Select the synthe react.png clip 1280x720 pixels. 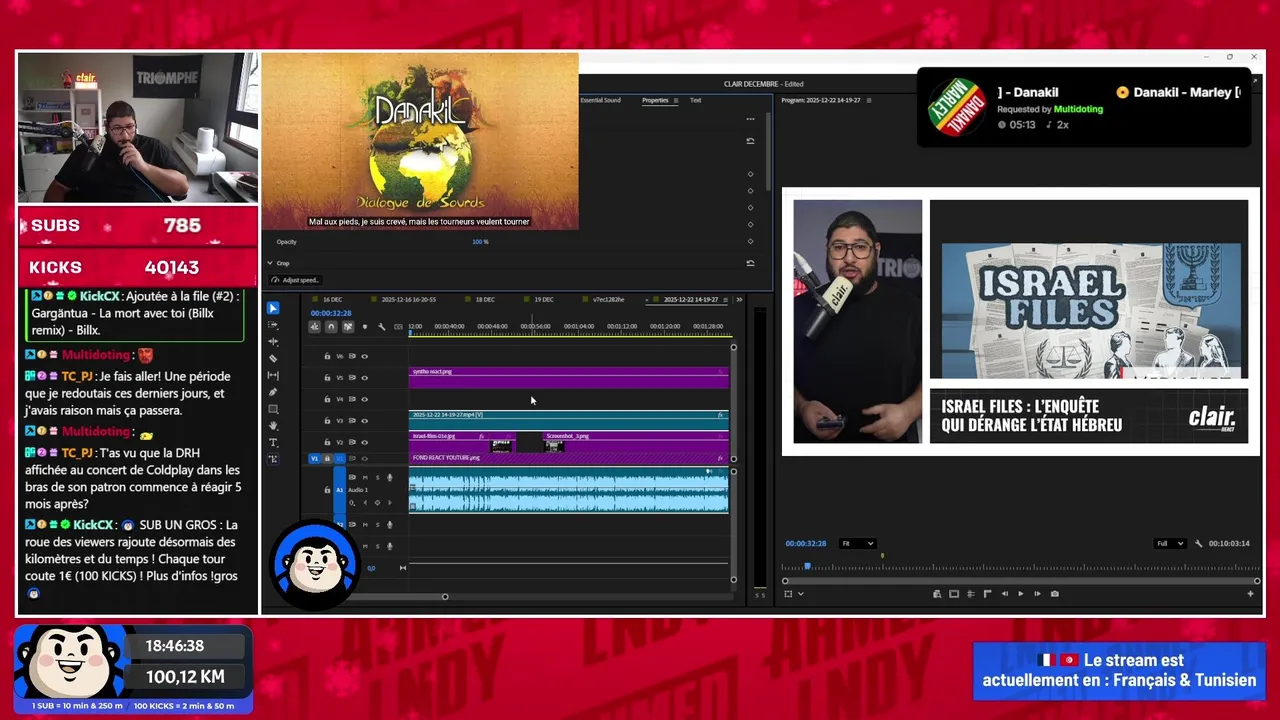click(x=568, y=377)
